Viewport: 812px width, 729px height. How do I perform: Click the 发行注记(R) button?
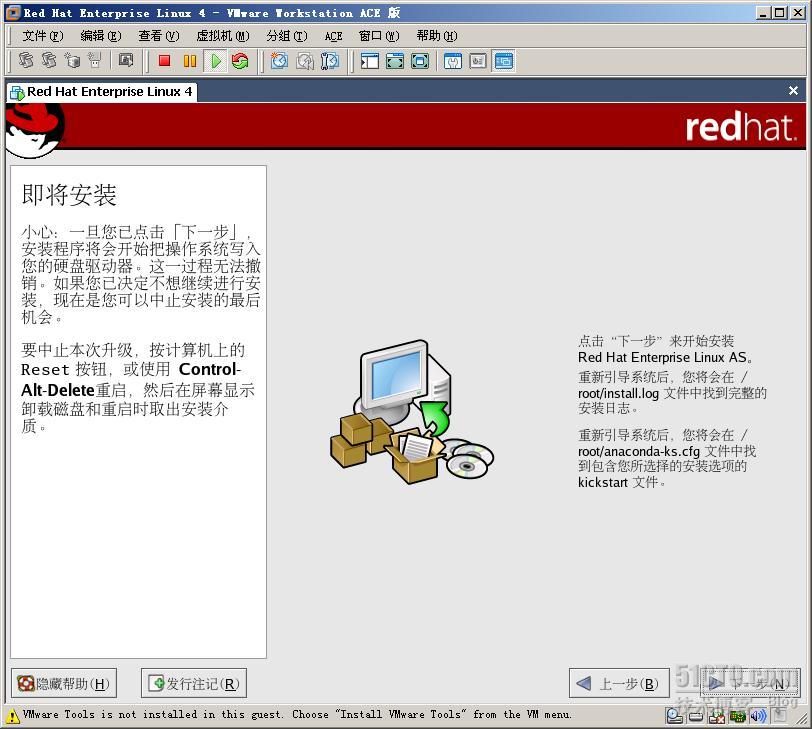(x=194, y=683)
